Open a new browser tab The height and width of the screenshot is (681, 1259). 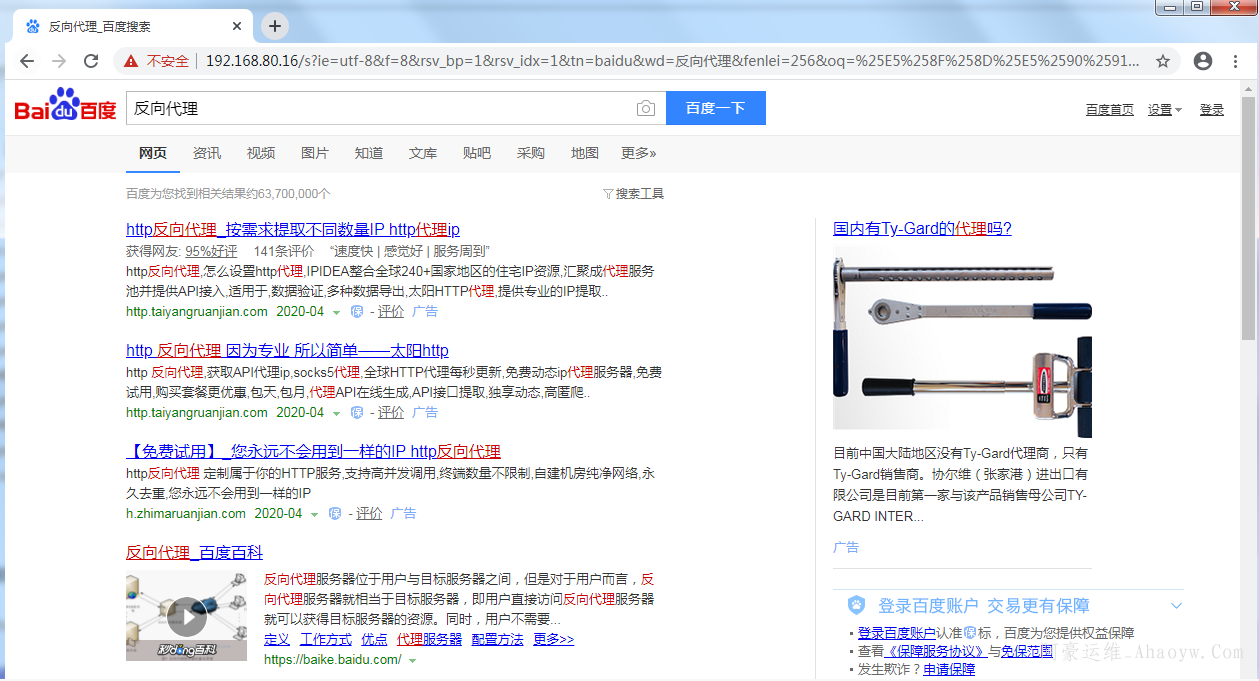(x=275, y=26)
